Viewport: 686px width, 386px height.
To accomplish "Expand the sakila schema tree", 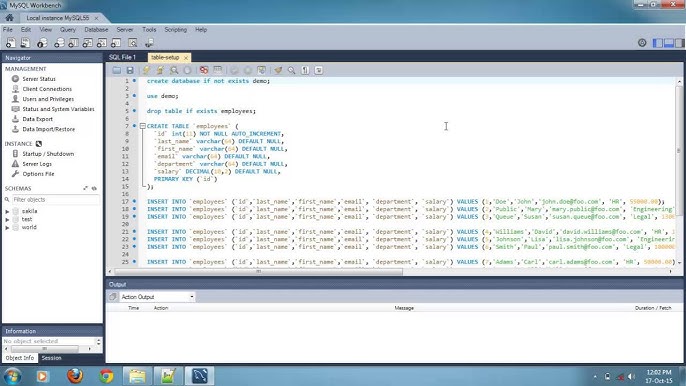I will coord(7,211).
